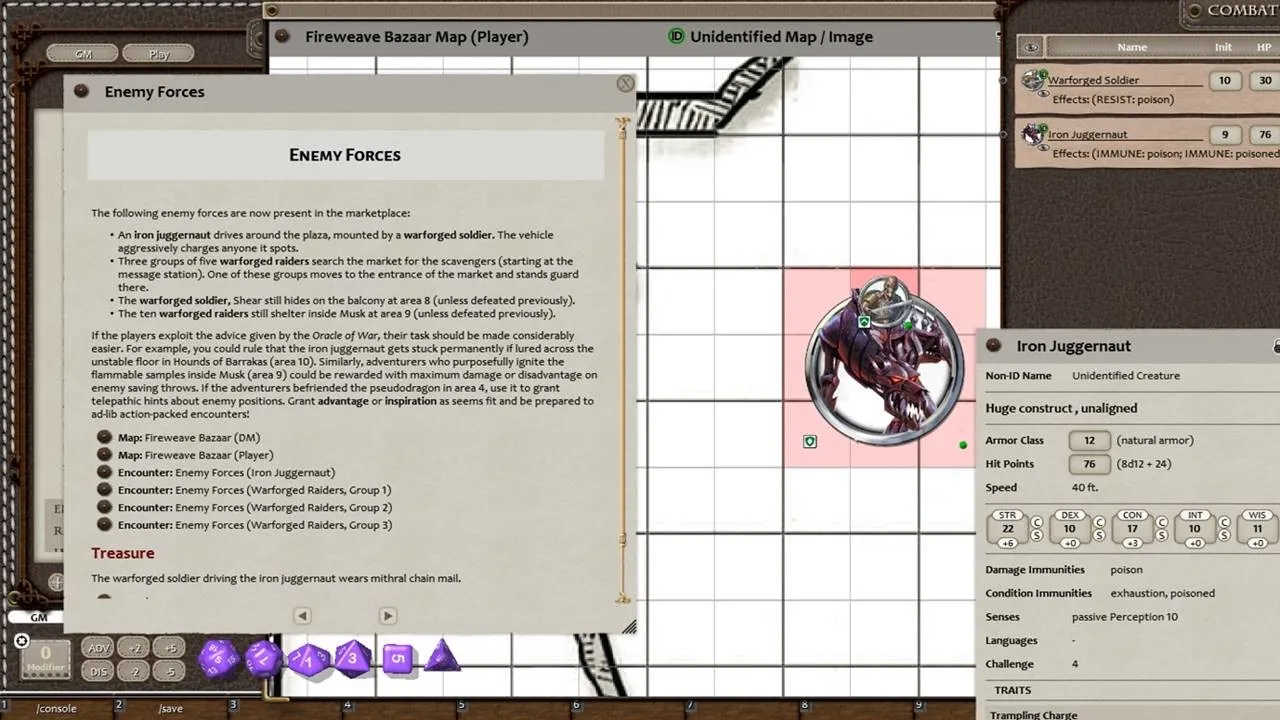Click the ID icon on map header
This screenshot has width=1280, height=720.
click(676, 36)
